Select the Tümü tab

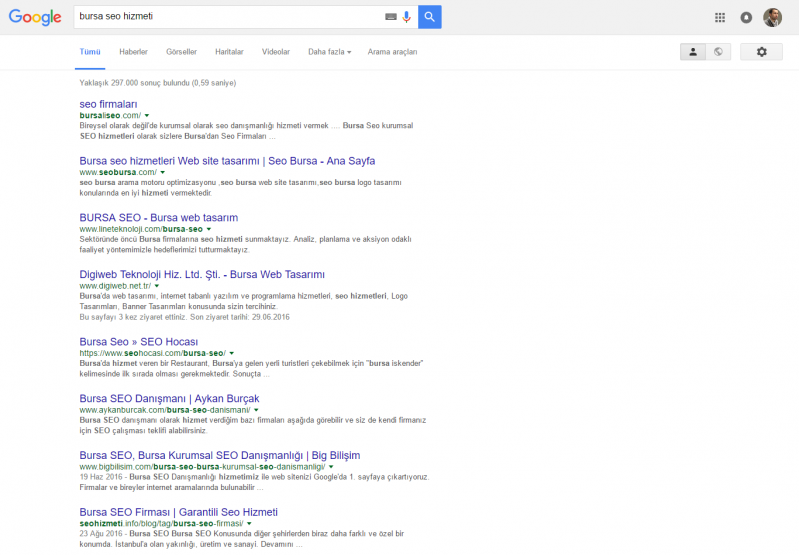(90, 52)
